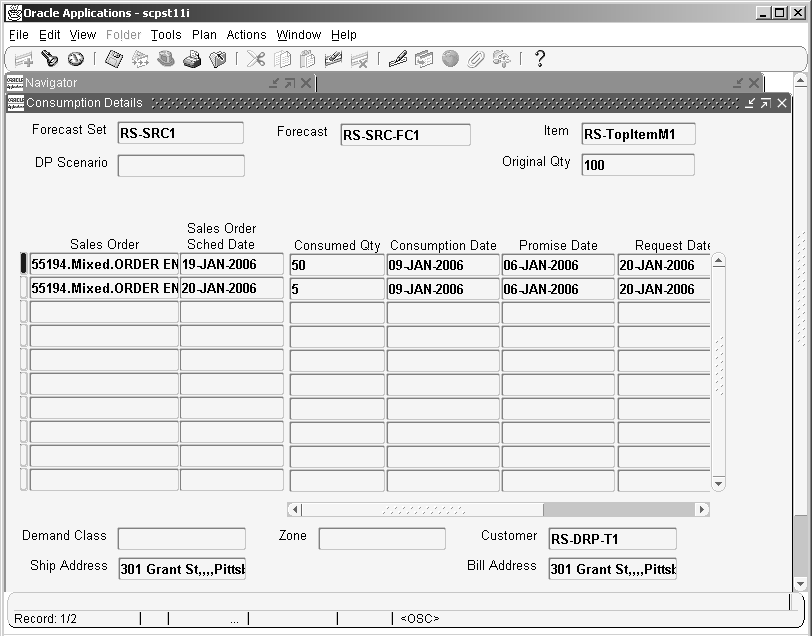Click horizontal scrollbar left arrow under table
Viewport: 812px width, 636px height.
coord(295,510)
